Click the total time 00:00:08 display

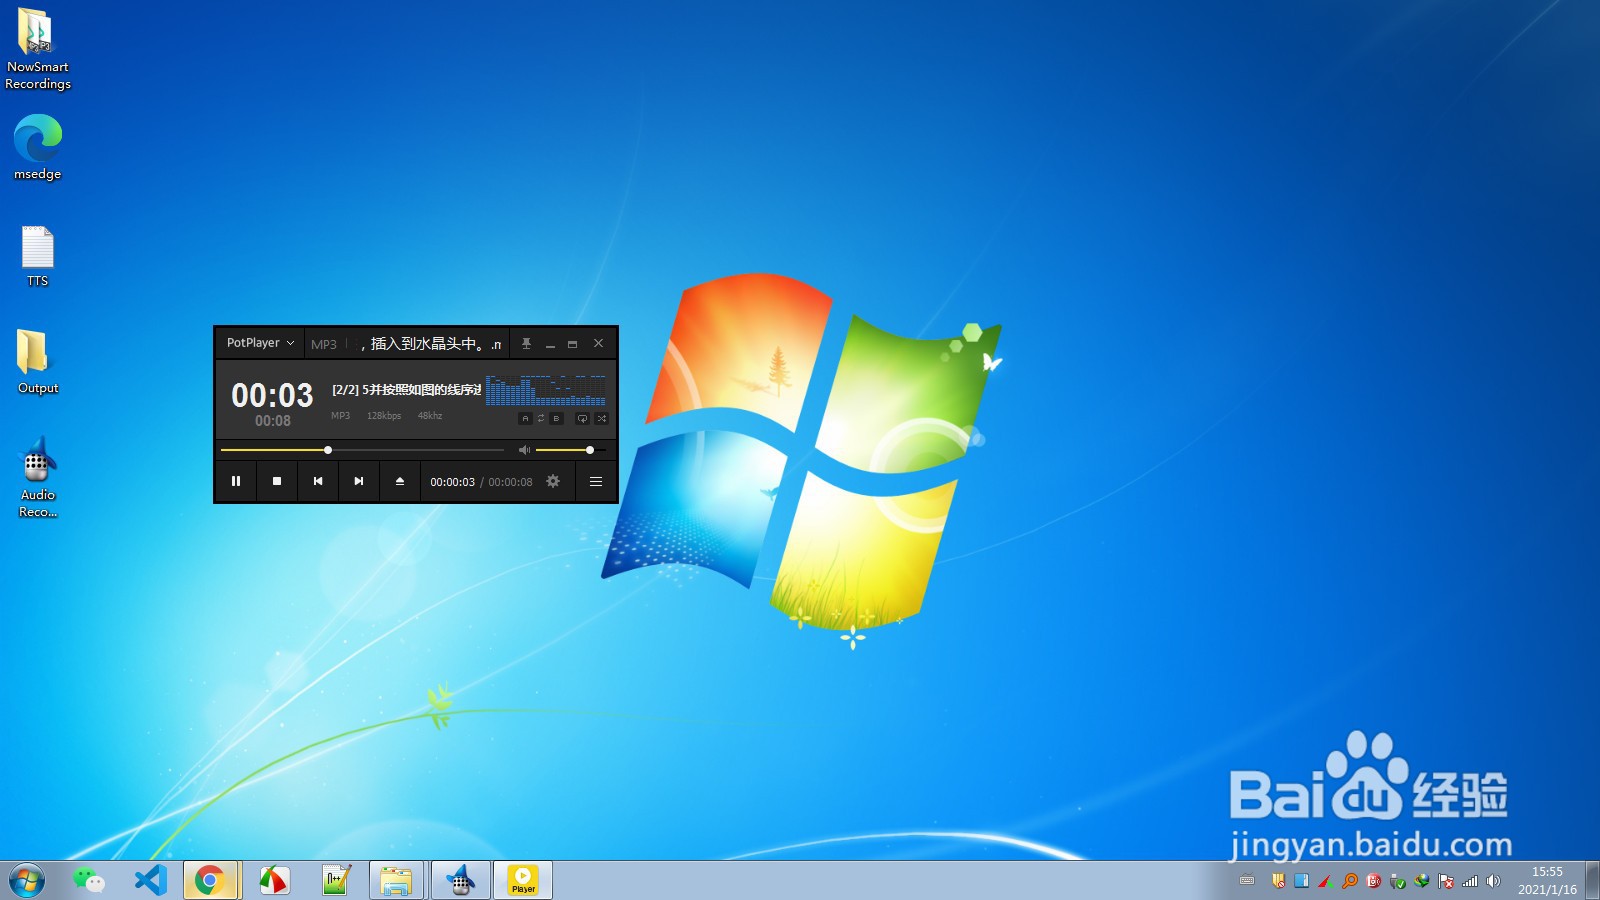(510, 482)
